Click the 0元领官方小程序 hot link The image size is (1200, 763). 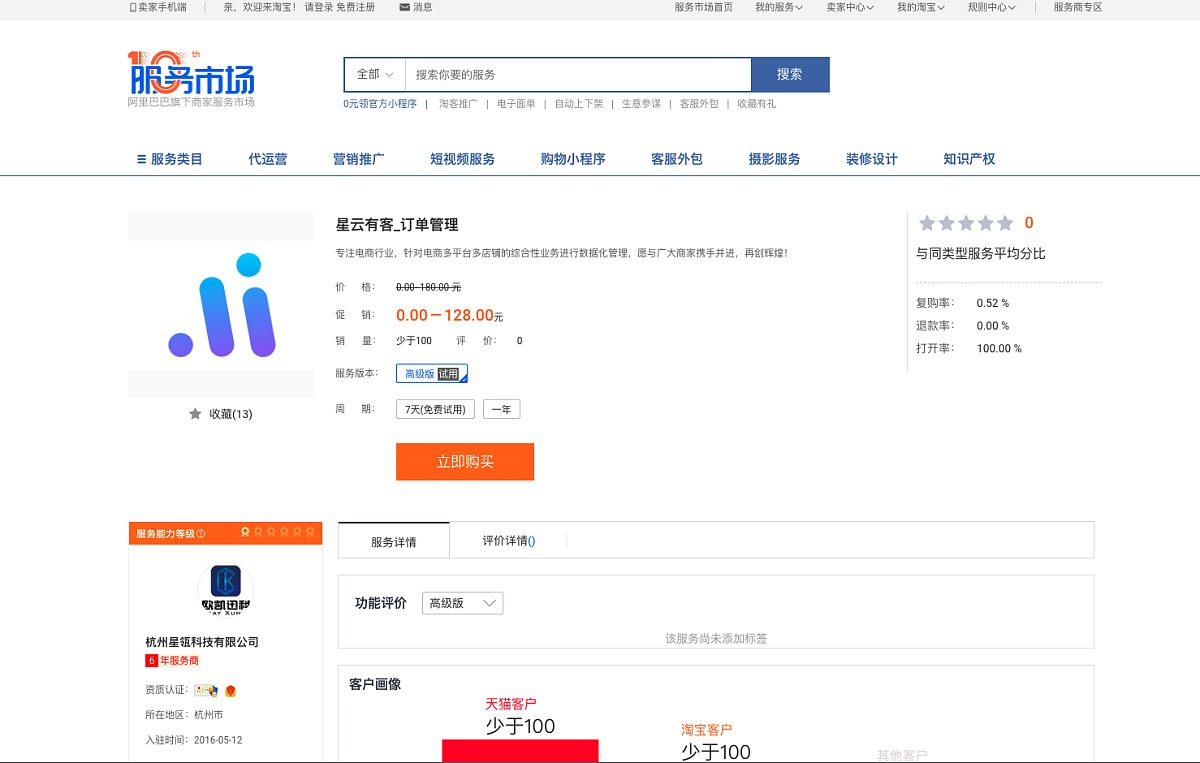[380, 104]
